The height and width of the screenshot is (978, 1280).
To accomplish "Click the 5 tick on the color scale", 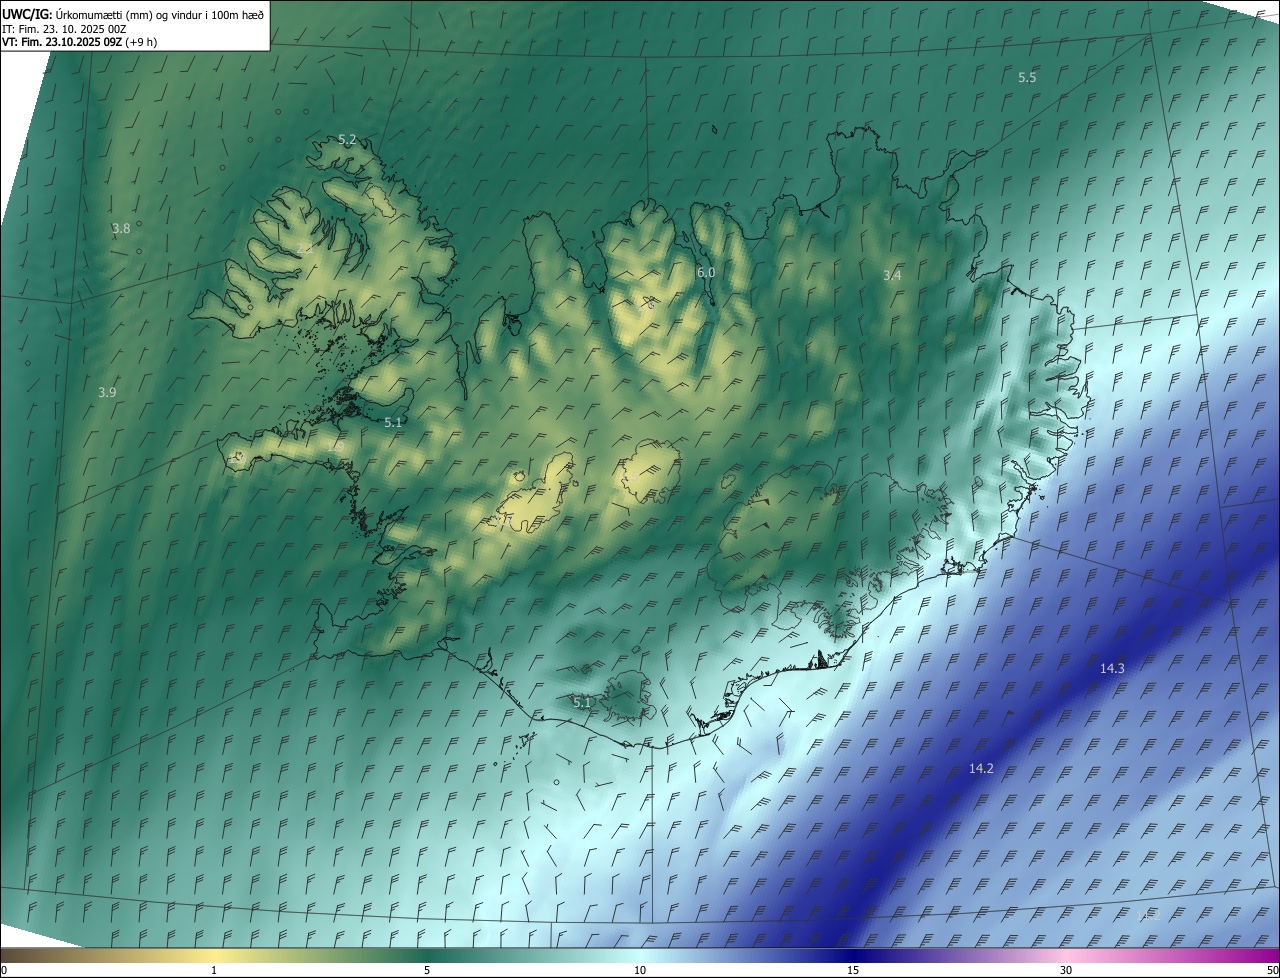I will [427, 970].
